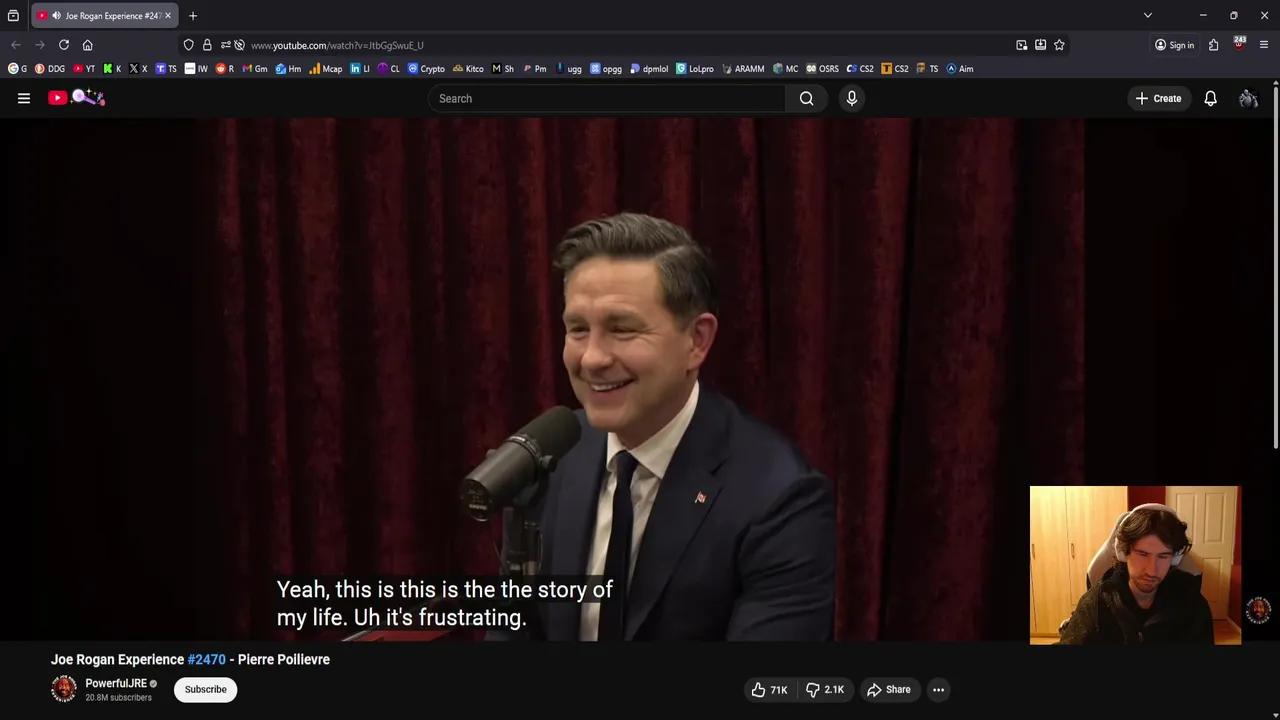Open the DDG bookmark
Viewport: 1280px width, 720px height.
point(50,69)
